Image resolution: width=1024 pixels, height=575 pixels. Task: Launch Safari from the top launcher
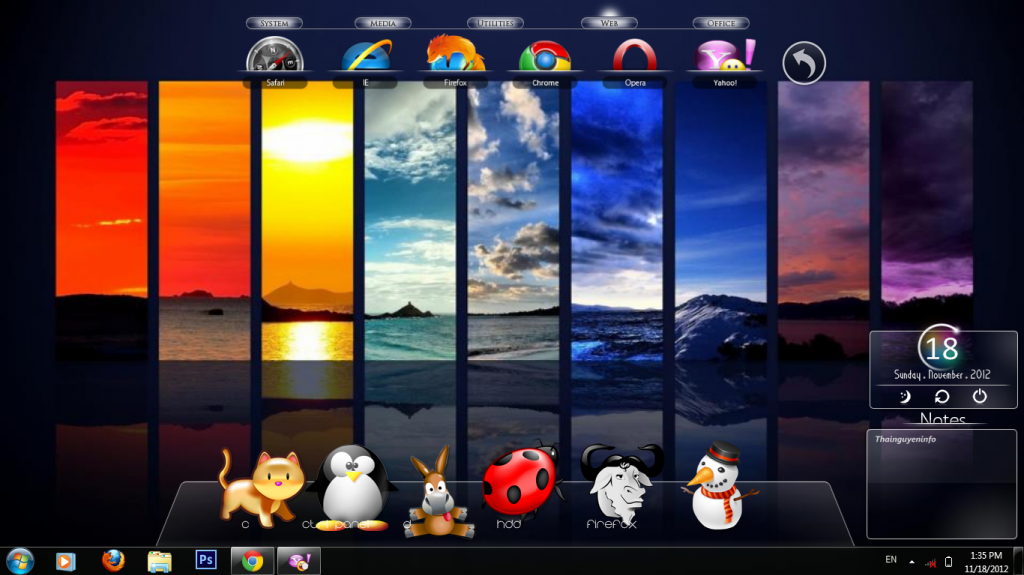click(275, 56)
